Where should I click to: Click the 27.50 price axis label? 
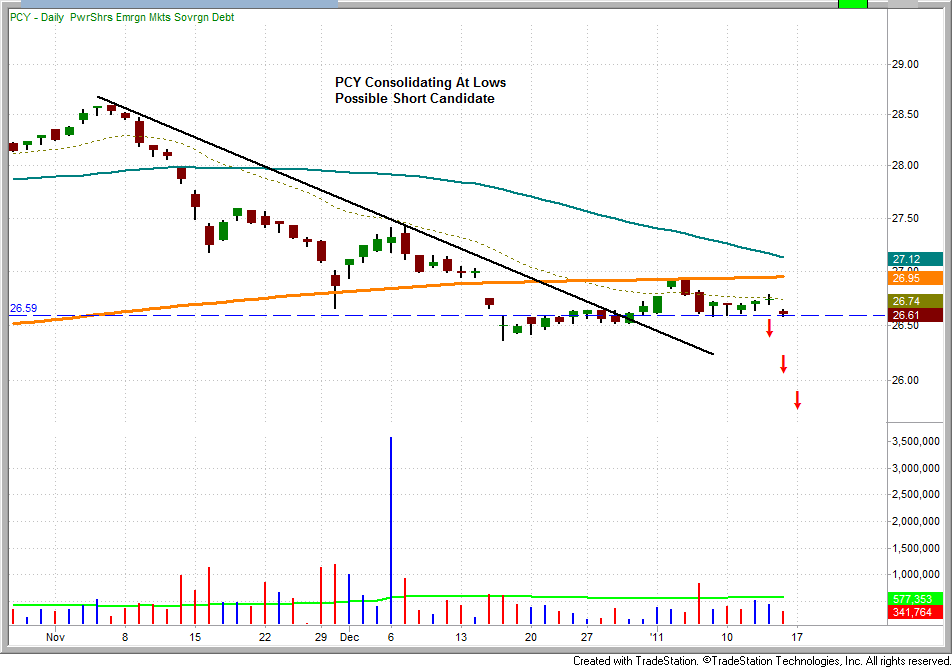[x=905, y=218]
